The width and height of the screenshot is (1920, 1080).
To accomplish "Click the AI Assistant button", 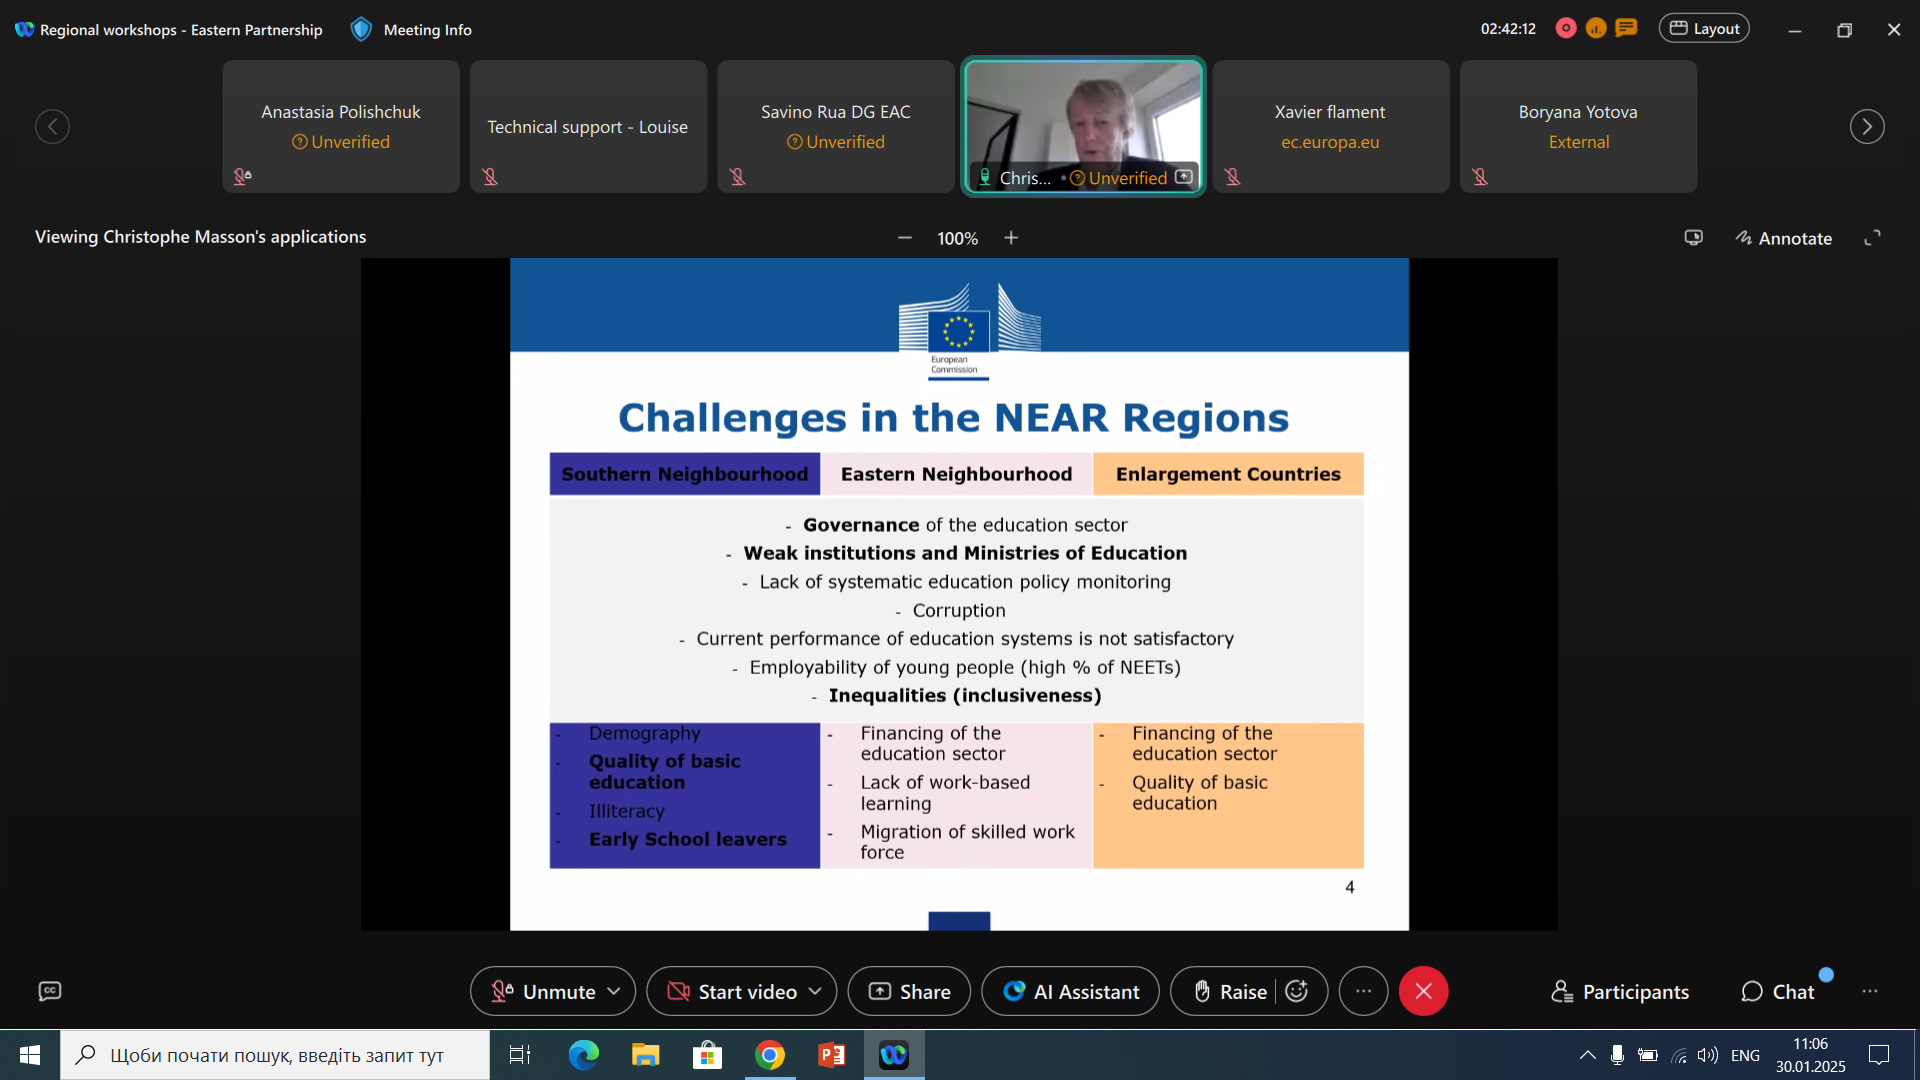I will pyautogui.click(x=1070, y=991).
